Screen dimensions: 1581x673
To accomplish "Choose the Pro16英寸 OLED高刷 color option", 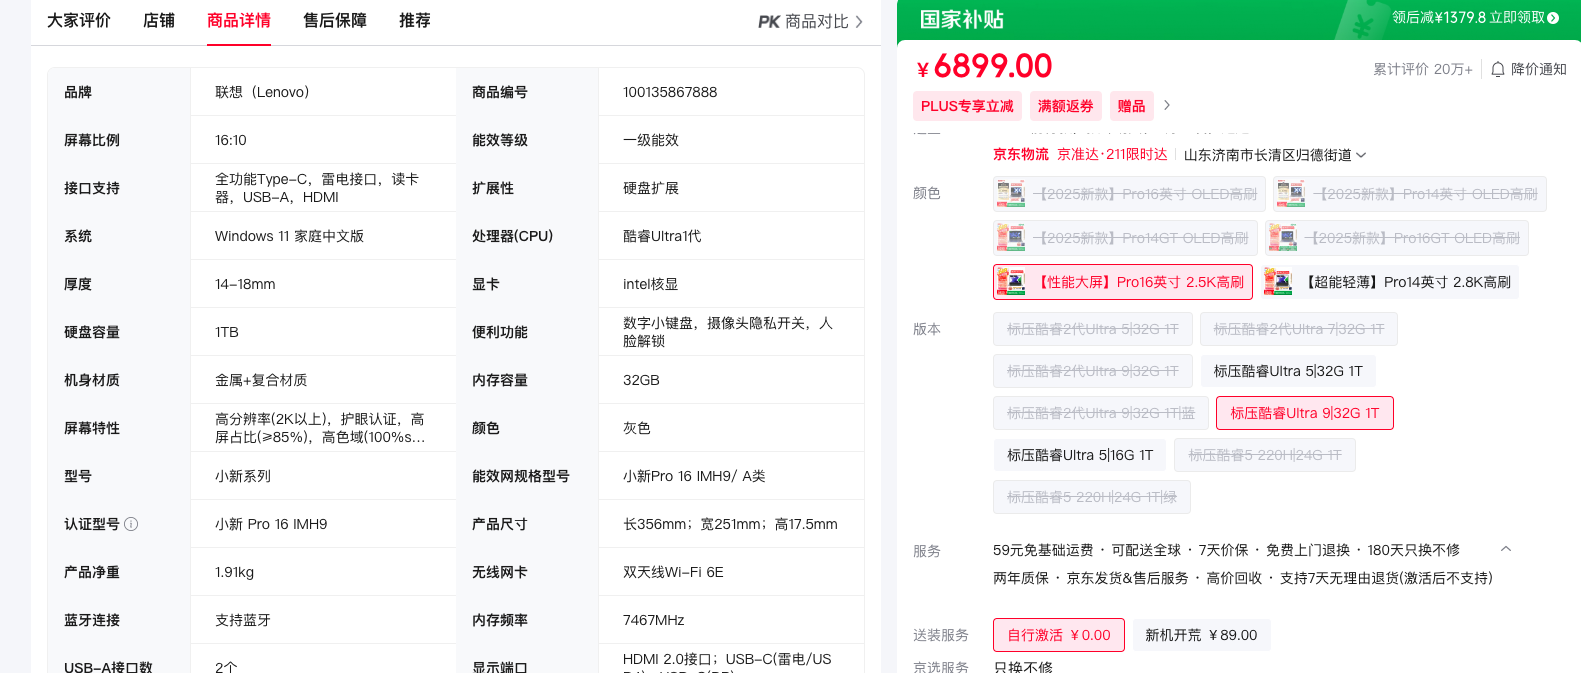I will [x=1129, y=194].
